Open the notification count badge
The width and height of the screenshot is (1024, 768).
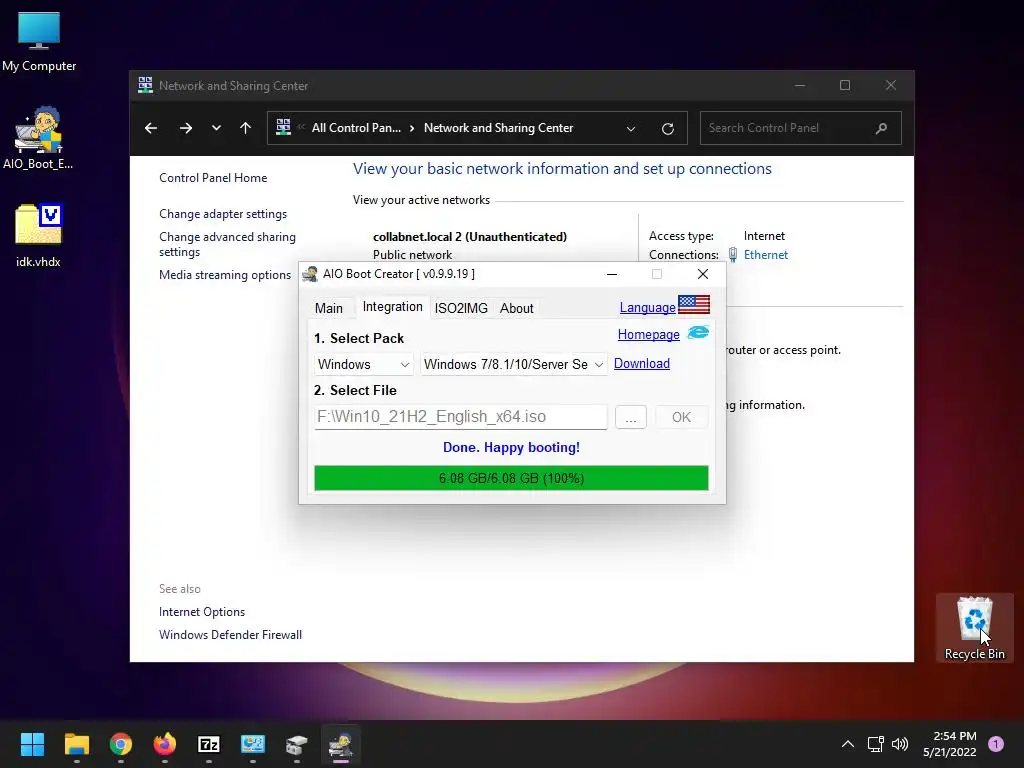click(x=996, y=744)
